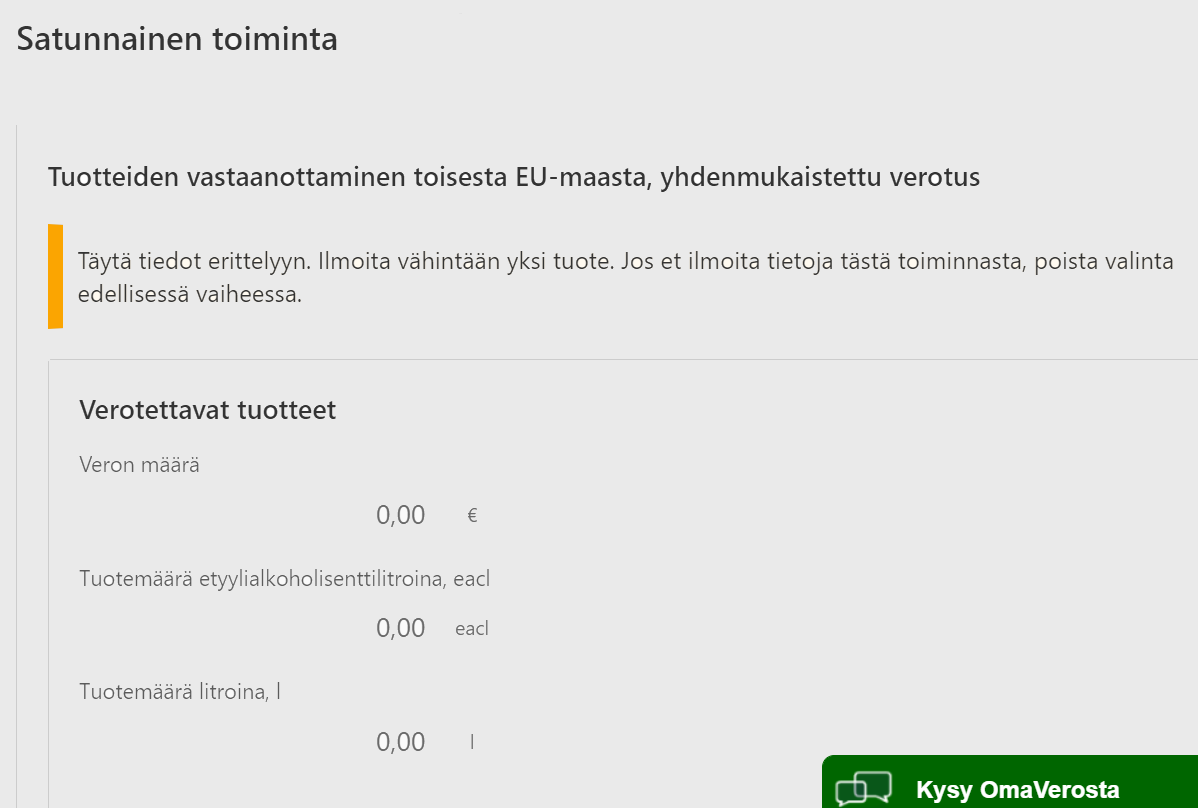Click the 'Tuotemäärä etyylialkoholisenttilitroina, eacl' label
This screenshot has width=1198, height=808.
(284, 578)
